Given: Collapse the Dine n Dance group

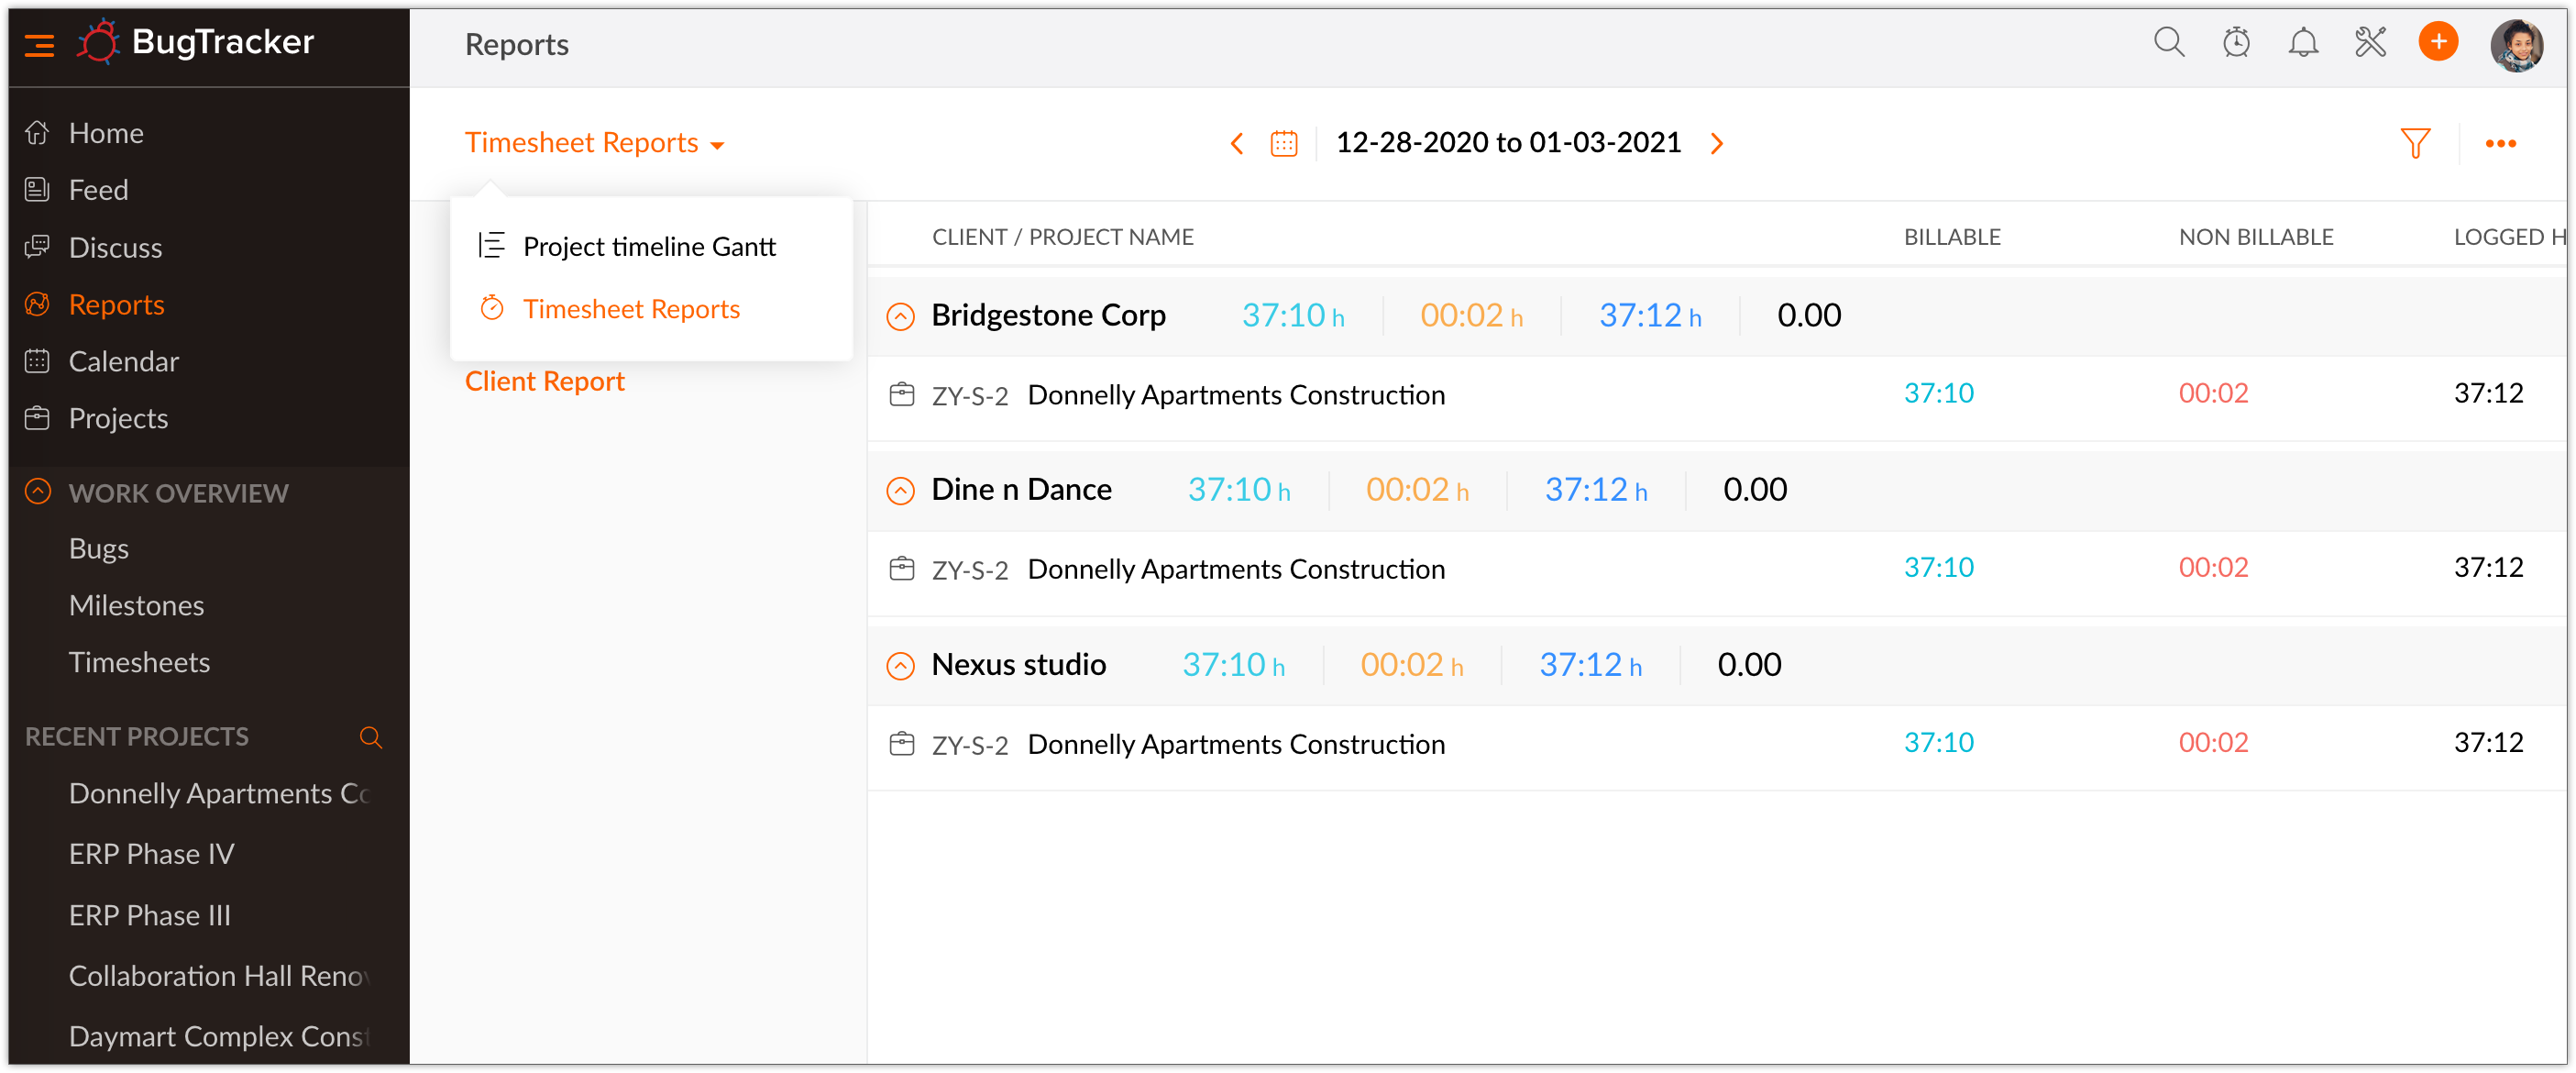Looking at the screenshot, I should pos(900,491).
